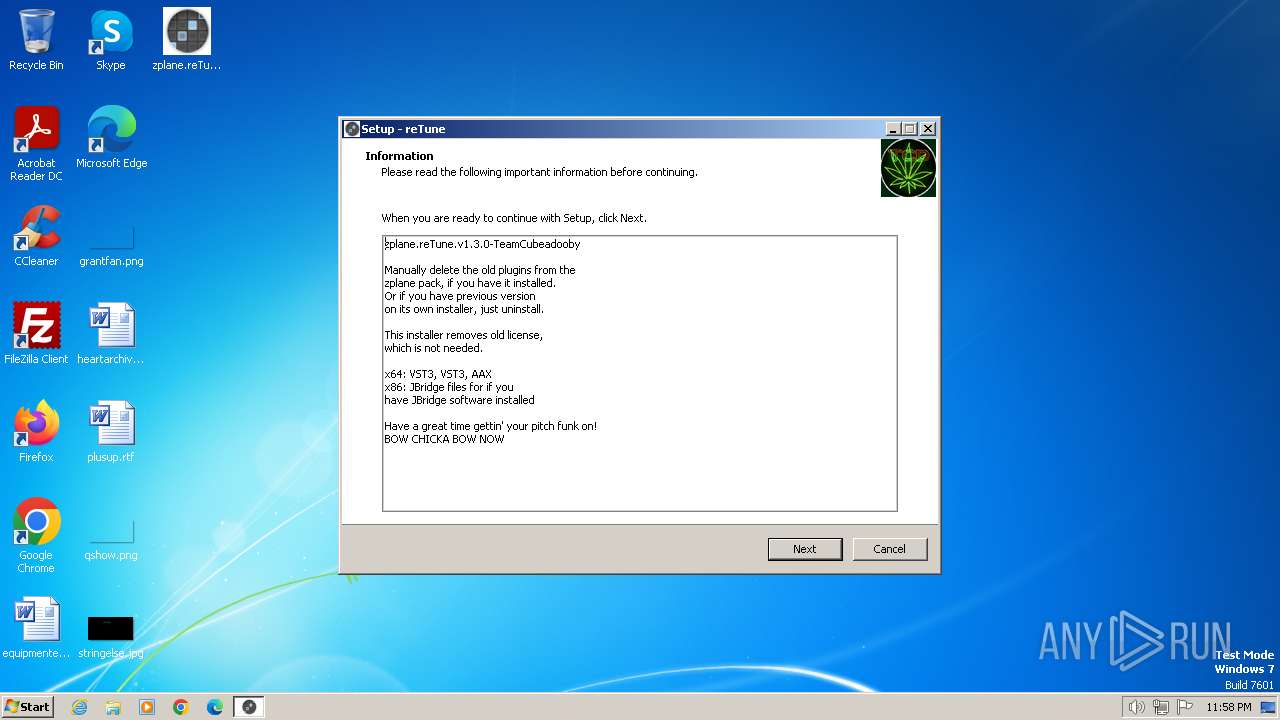
Task: Open the Action Center flag icon
Action: click(1185, 707)
